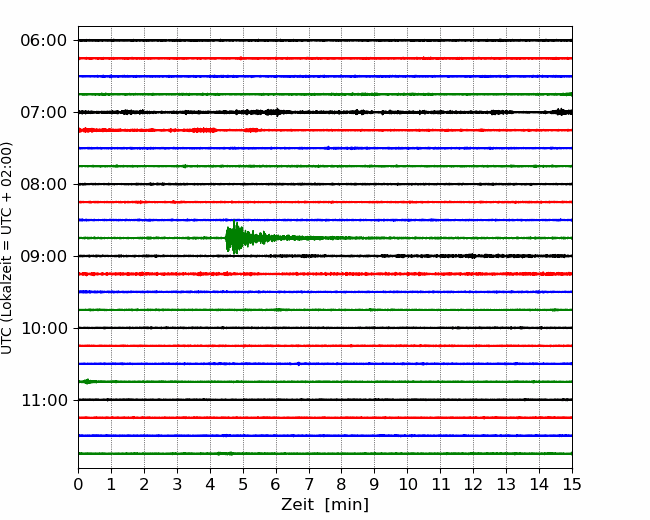Click the 'Zeit [min]' axis title
The width and height of the screenshot is (650, 520).
click(325, 505)
